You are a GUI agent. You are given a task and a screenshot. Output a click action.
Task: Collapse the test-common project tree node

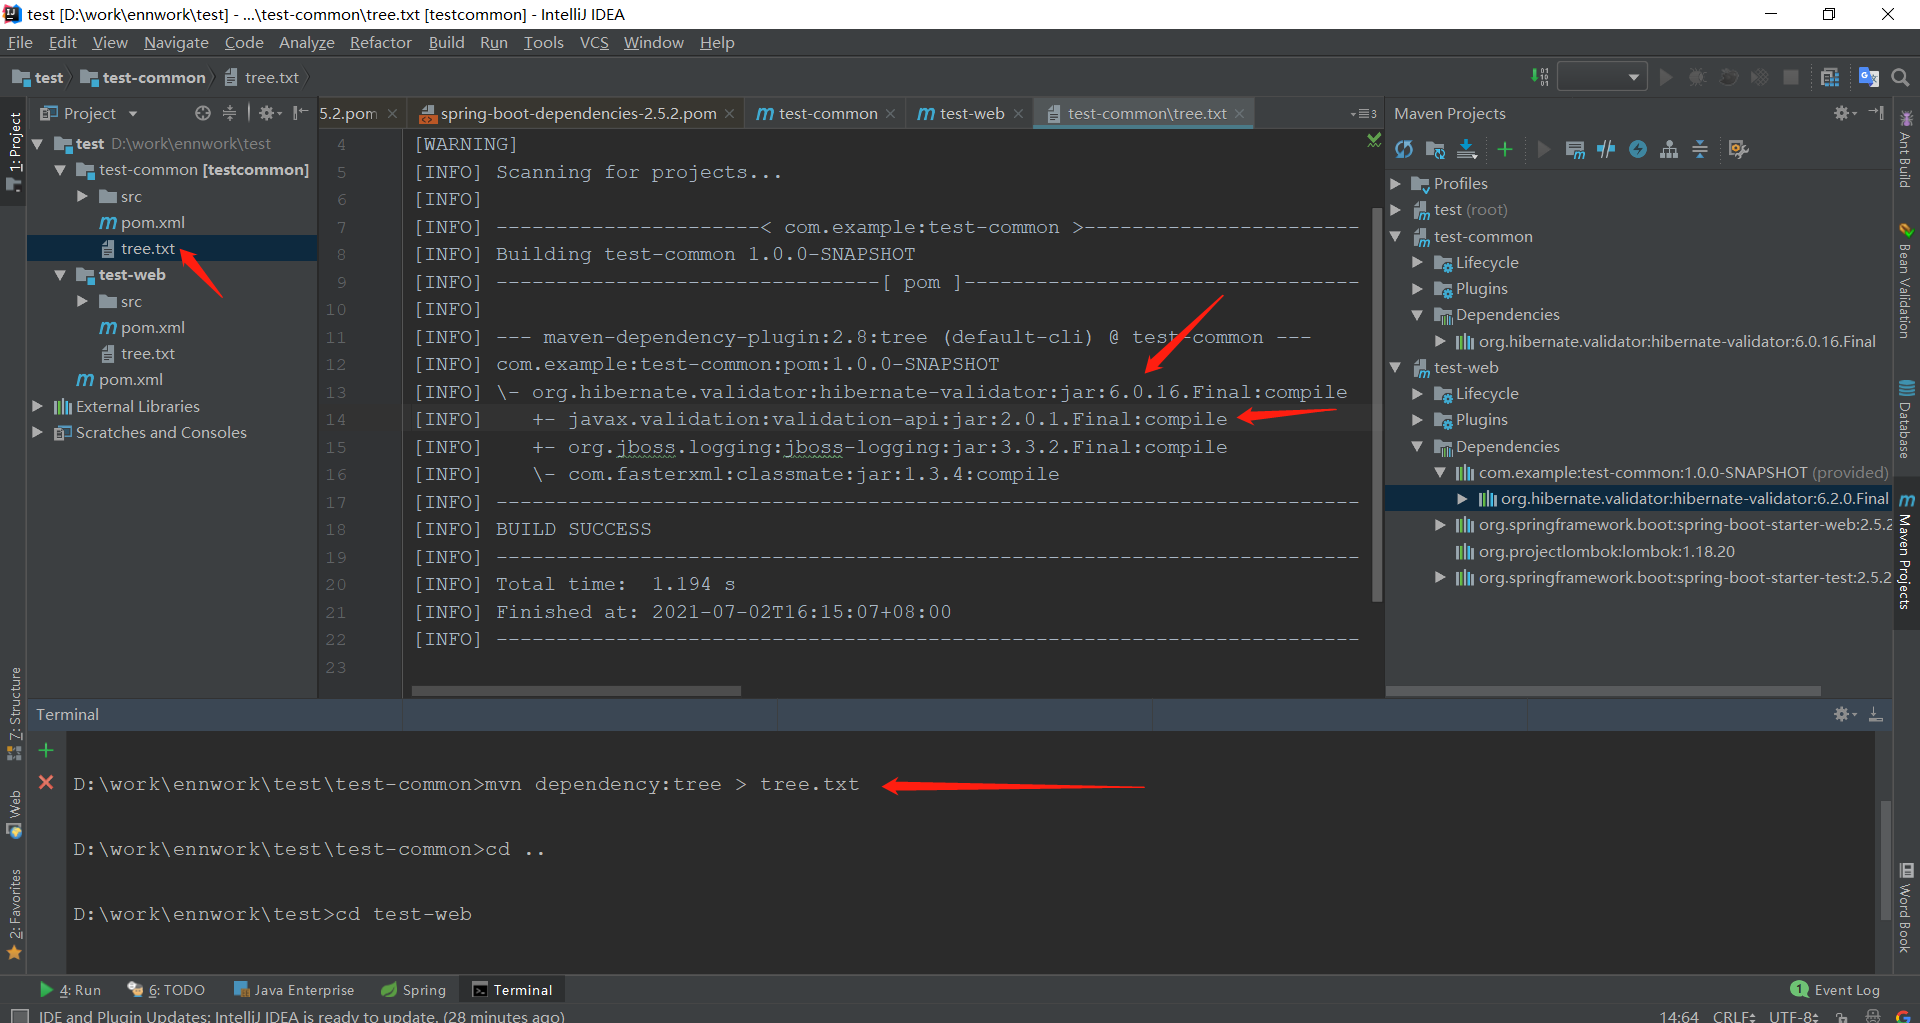tap(59, 170)
